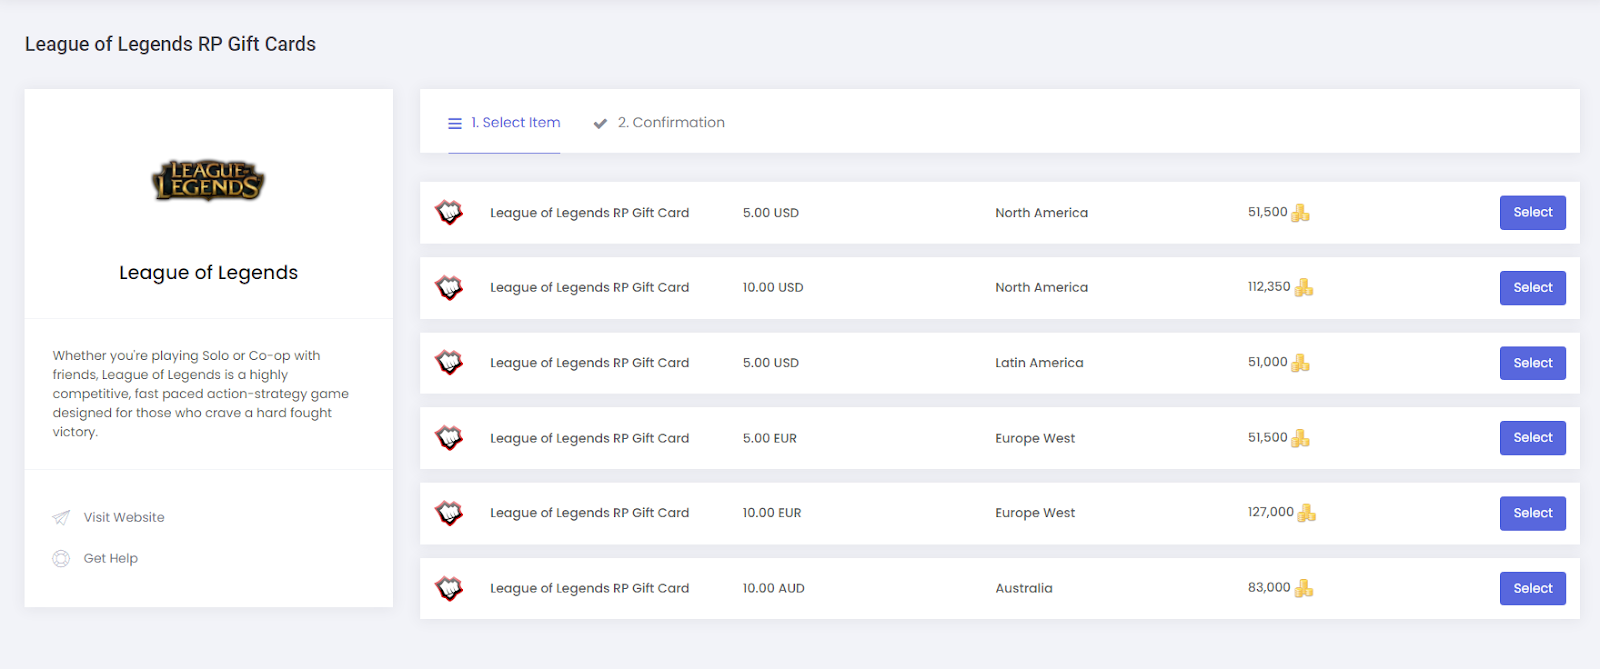
Task: Select the 5.00 USD North America gift card
Action: coord(1533,212)
